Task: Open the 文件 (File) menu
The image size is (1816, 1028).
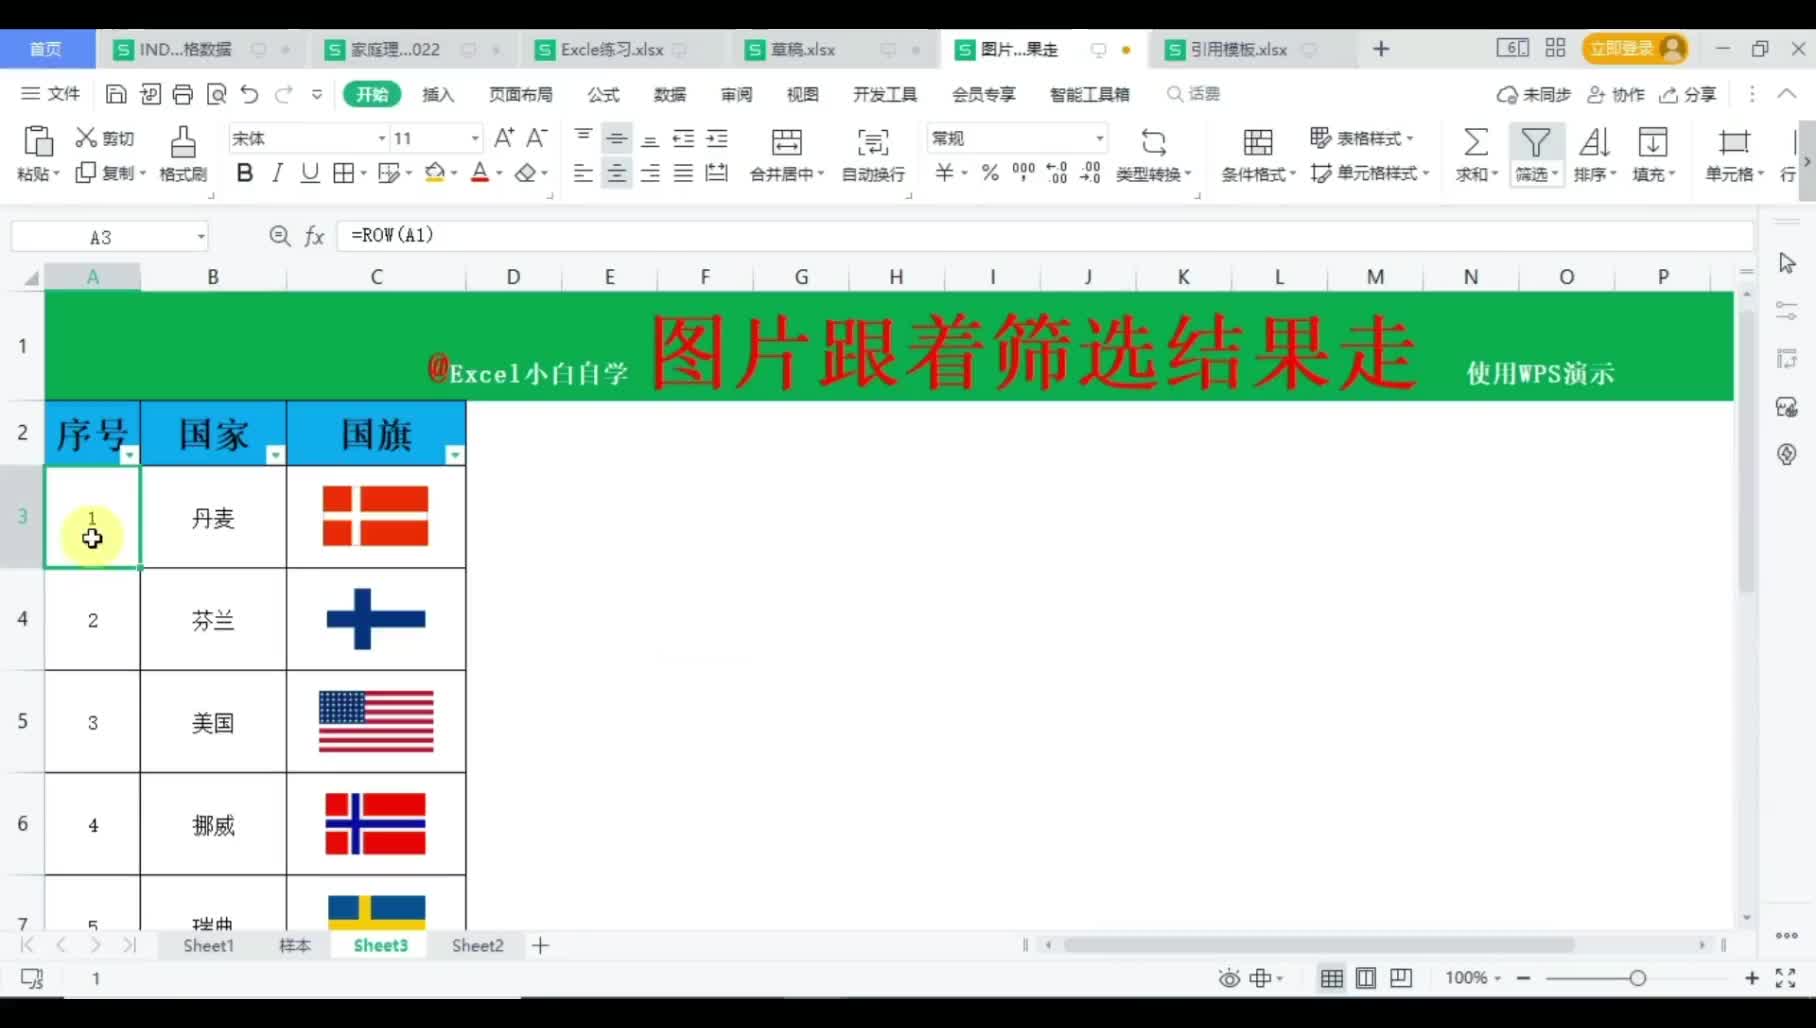Action: click(51, 94)
